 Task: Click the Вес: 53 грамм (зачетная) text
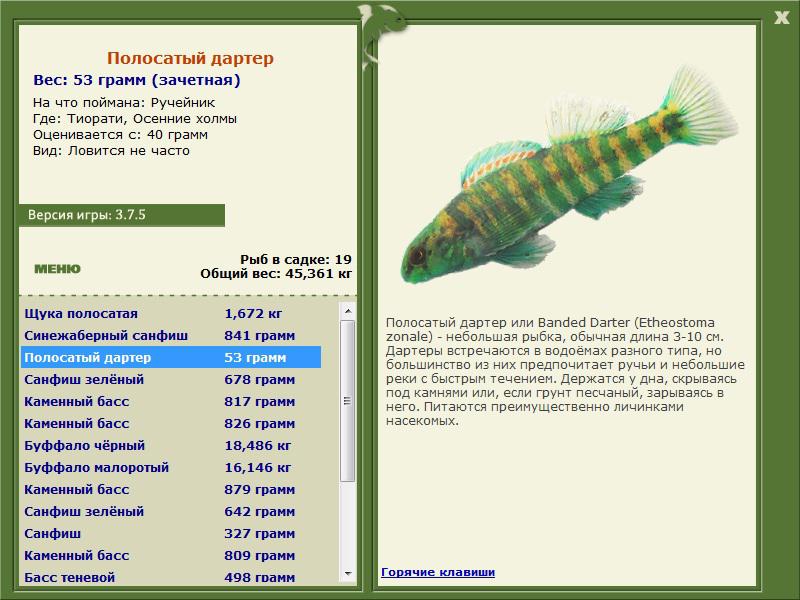[137, 80]
